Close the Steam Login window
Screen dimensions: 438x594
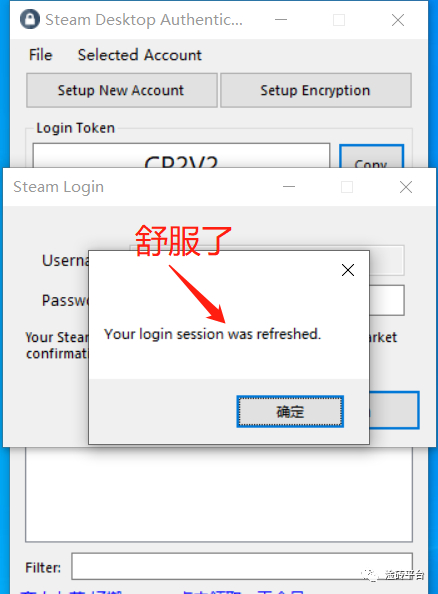406,187
